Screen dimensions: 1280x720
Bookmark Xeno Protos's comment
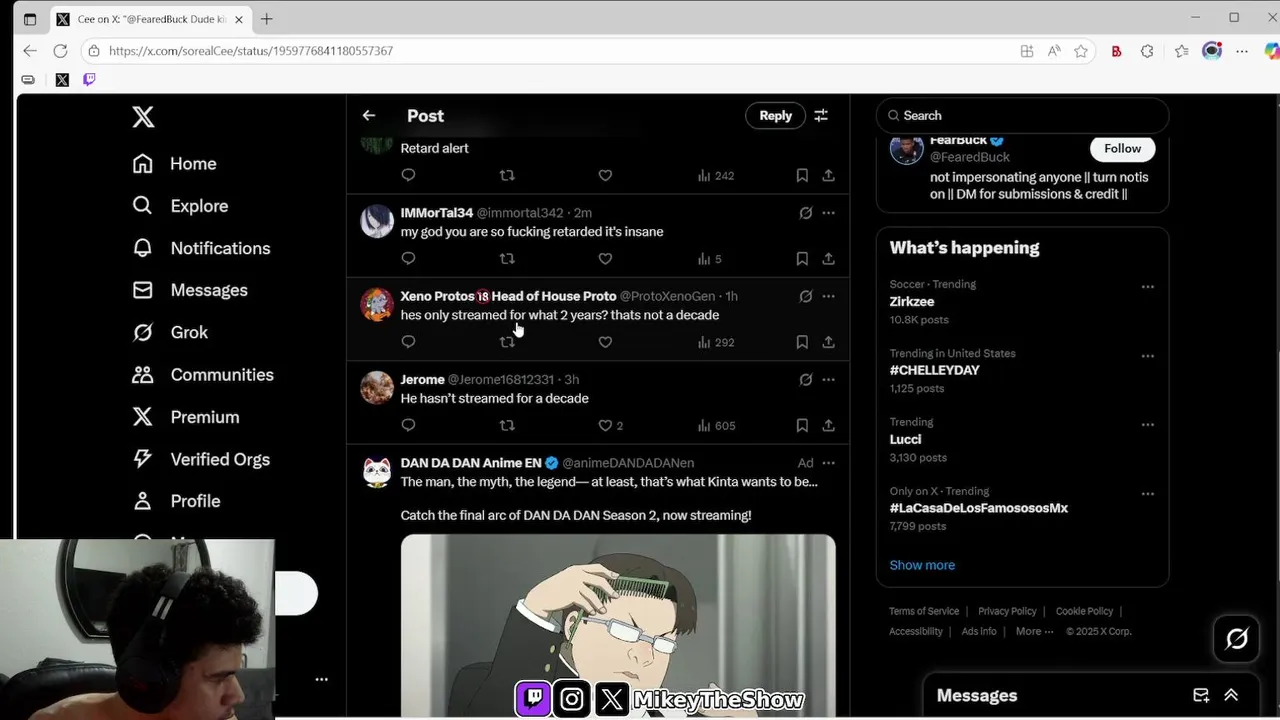click(x=802, y=342)
